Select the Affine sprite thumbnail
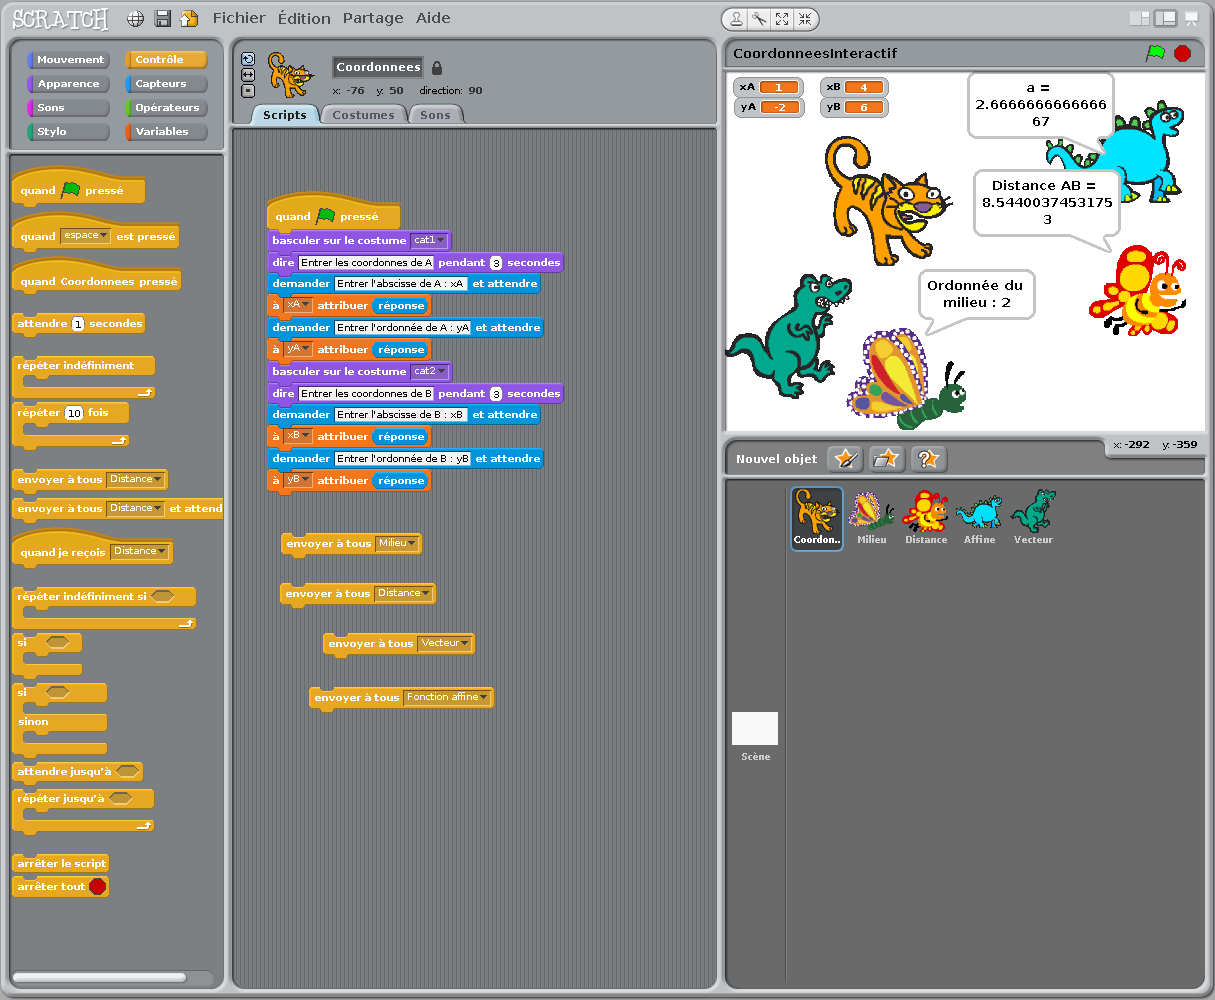 click(x=979, y=517)
